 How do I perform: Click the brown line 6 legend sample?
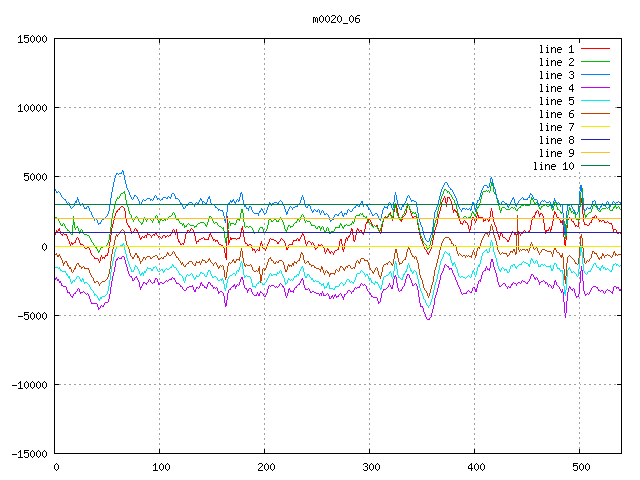(x=595, y=114)
